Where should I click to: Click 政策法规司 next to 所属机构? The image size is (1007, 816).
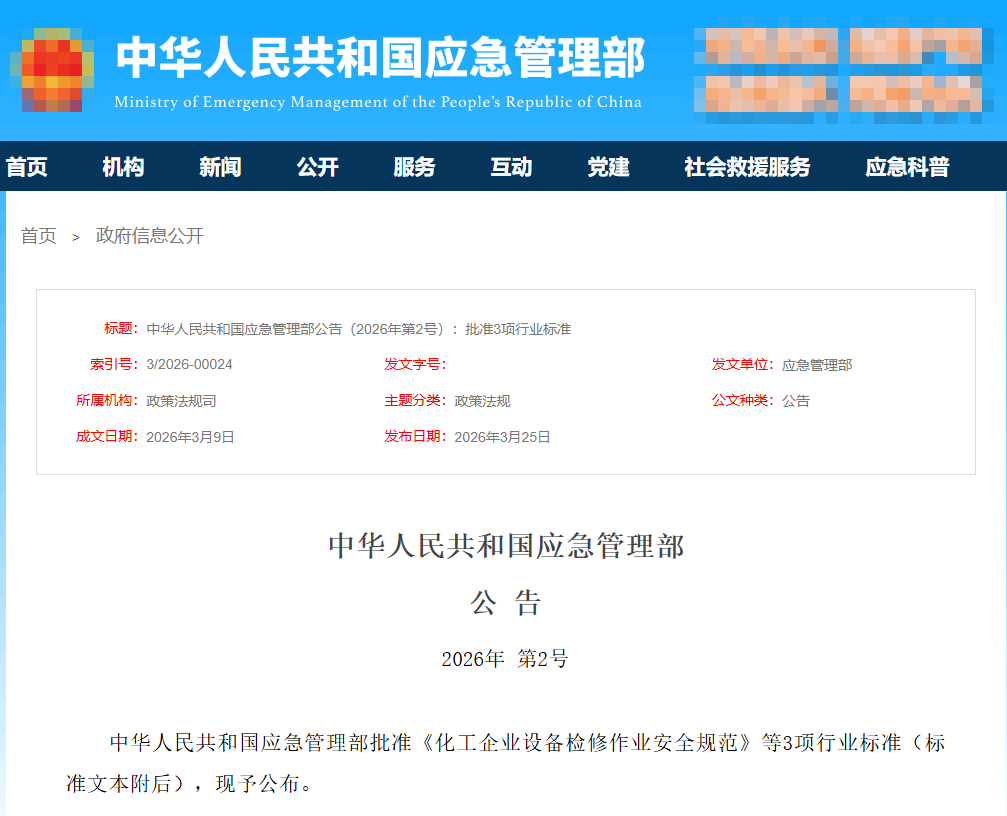pyautogui.click(x=181, y=401)
